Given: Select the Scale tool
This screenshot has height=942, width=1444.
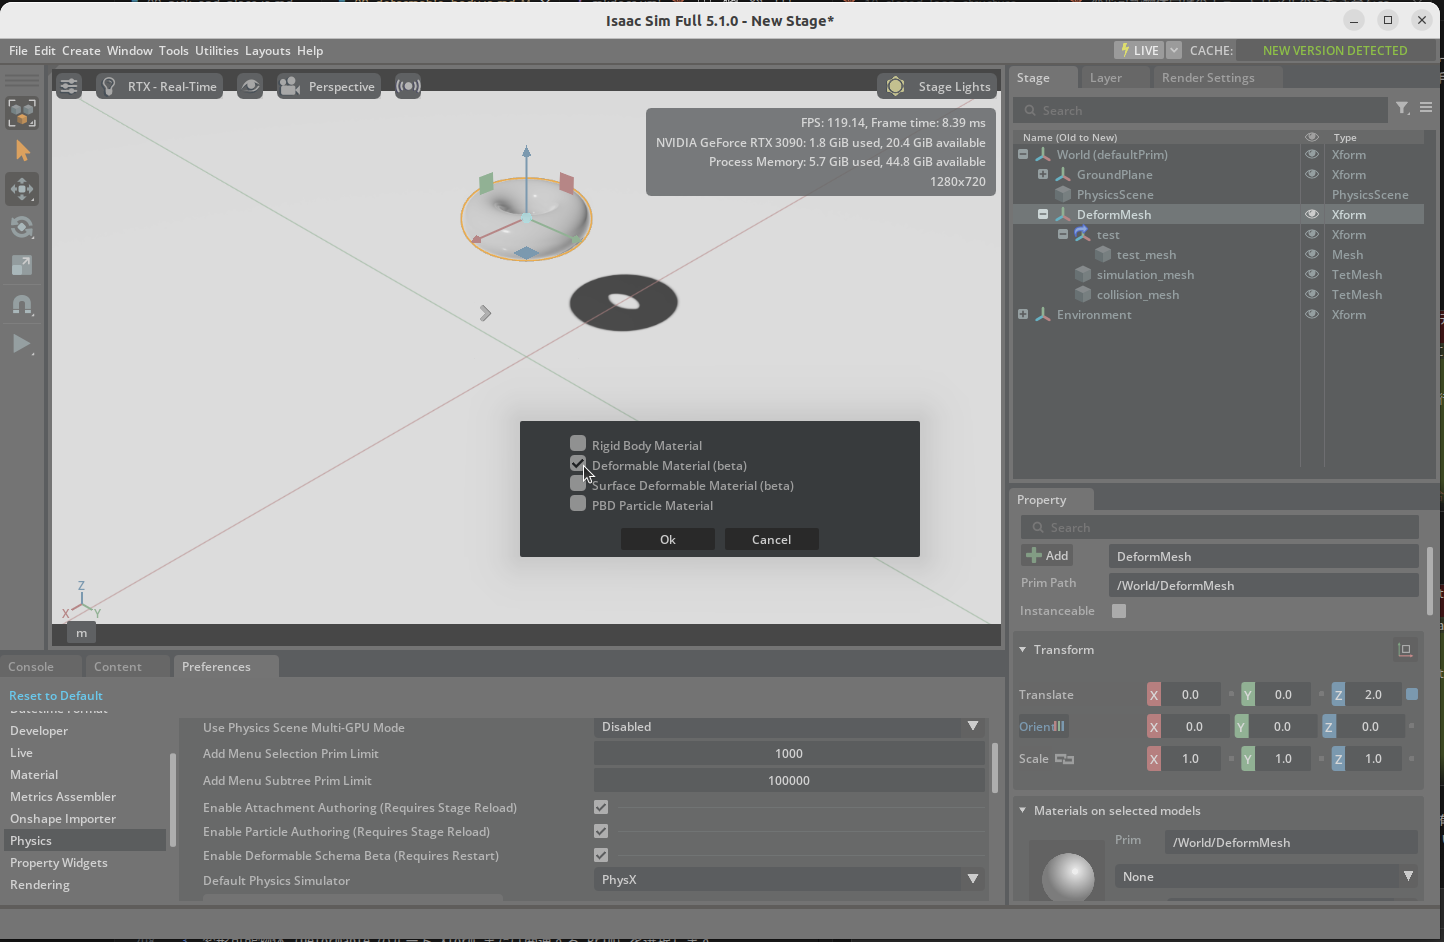Looking at the screenshot, I should tap(22, 265).
